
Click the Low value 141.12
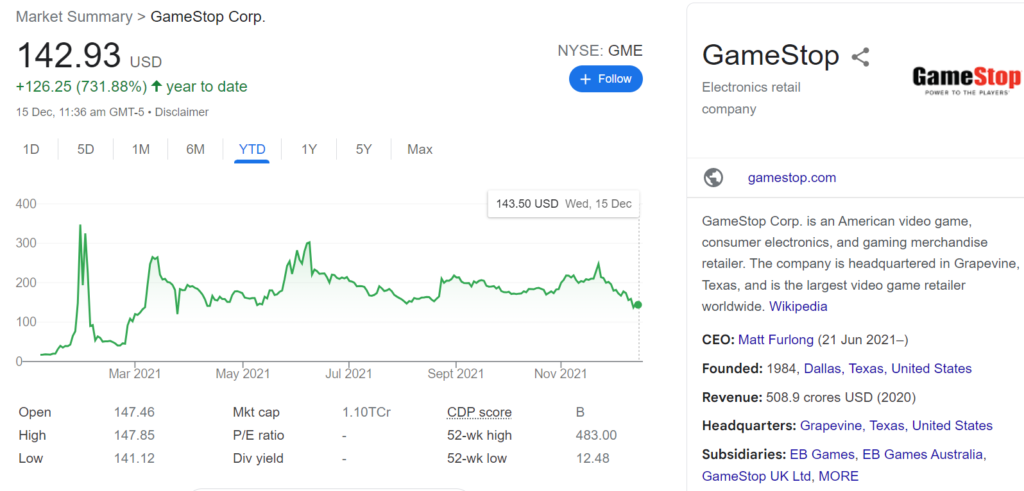click(x=134, y=458)
